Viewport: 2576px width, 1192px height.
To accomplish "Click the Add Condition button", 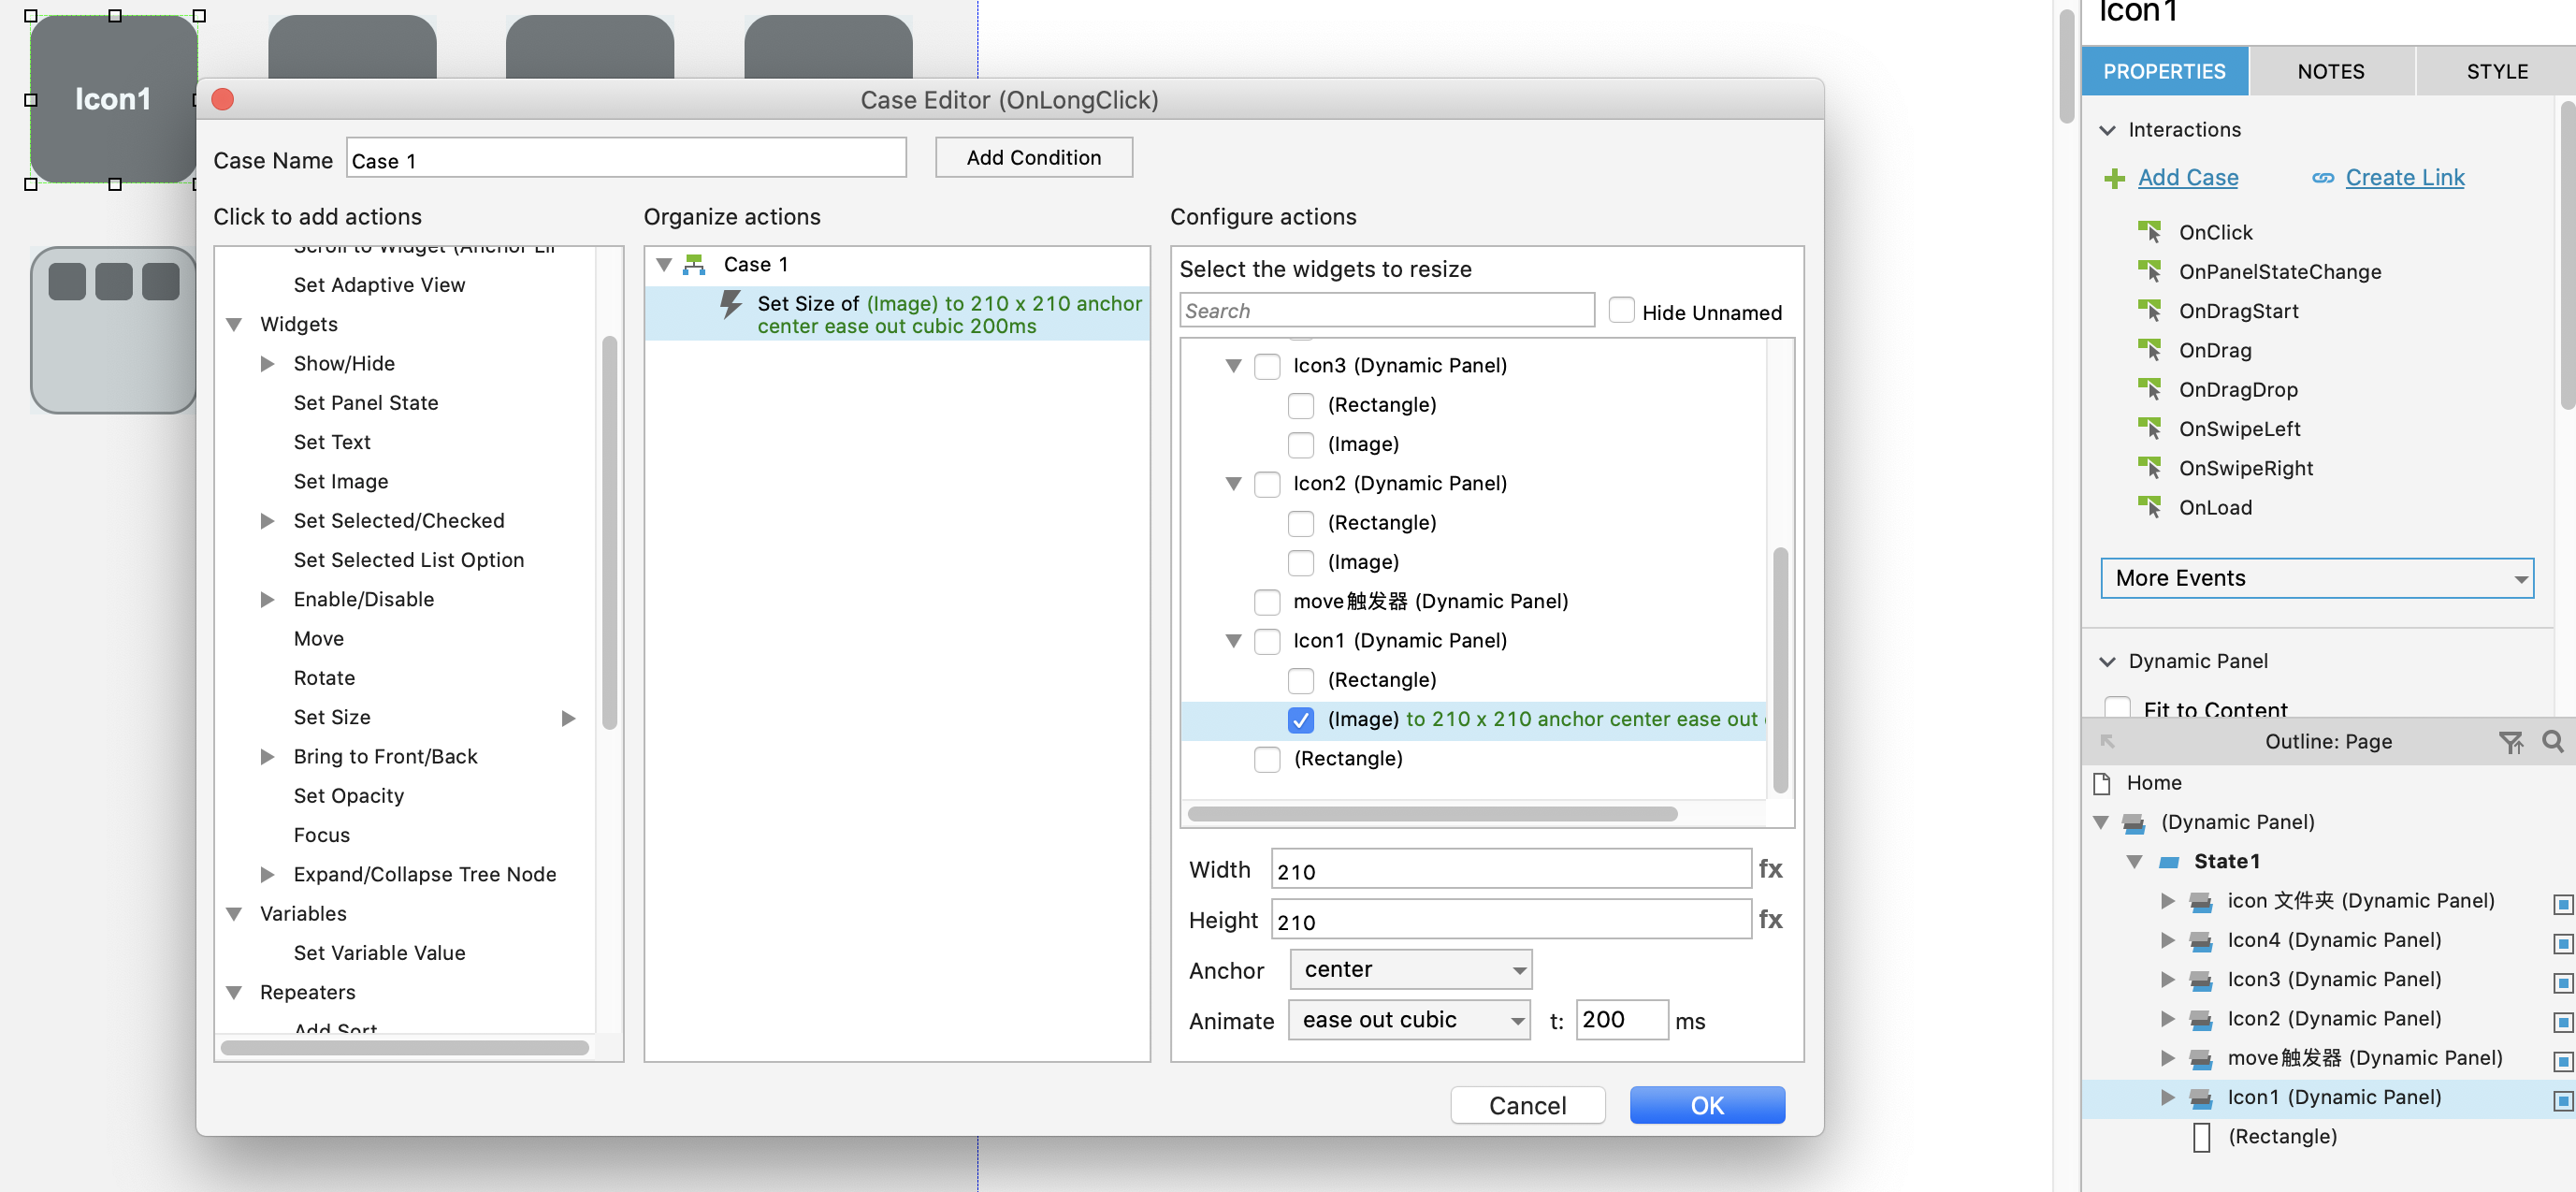I will tap(1032, 157).
